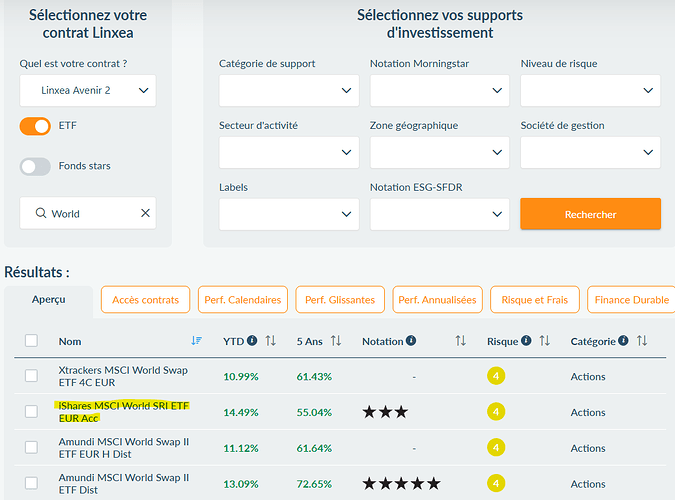Click risk badge 4 for Amundi EUR H Dist

click(496, 447)
